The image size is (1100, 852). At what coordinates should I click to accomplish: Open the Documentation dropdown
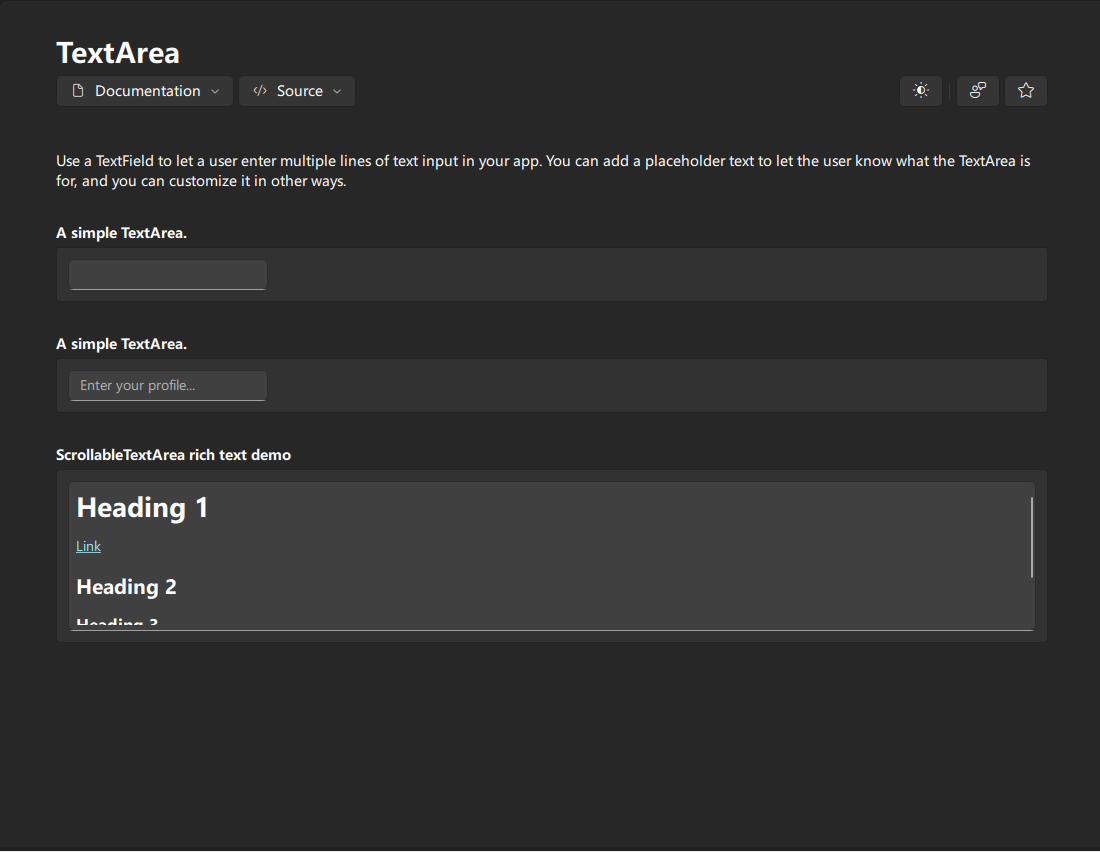[145, 91]
